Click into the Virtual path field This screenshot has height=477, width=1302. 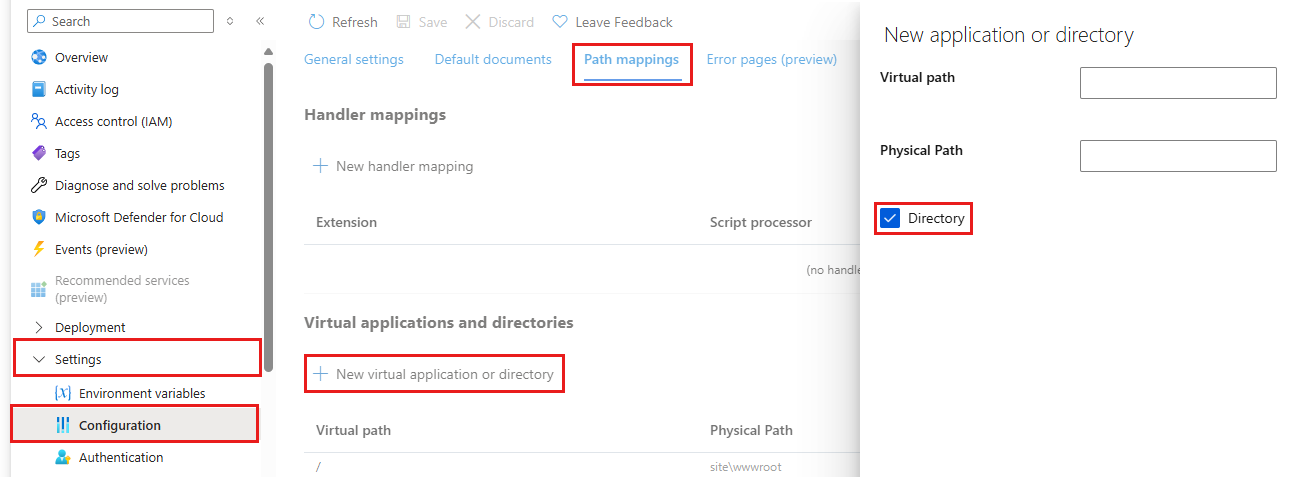[1178, 83]
